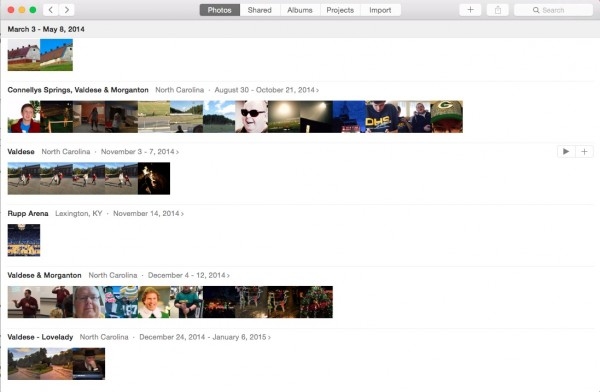
Task: Switch to the Shared tab
Action: coord(259,10)
